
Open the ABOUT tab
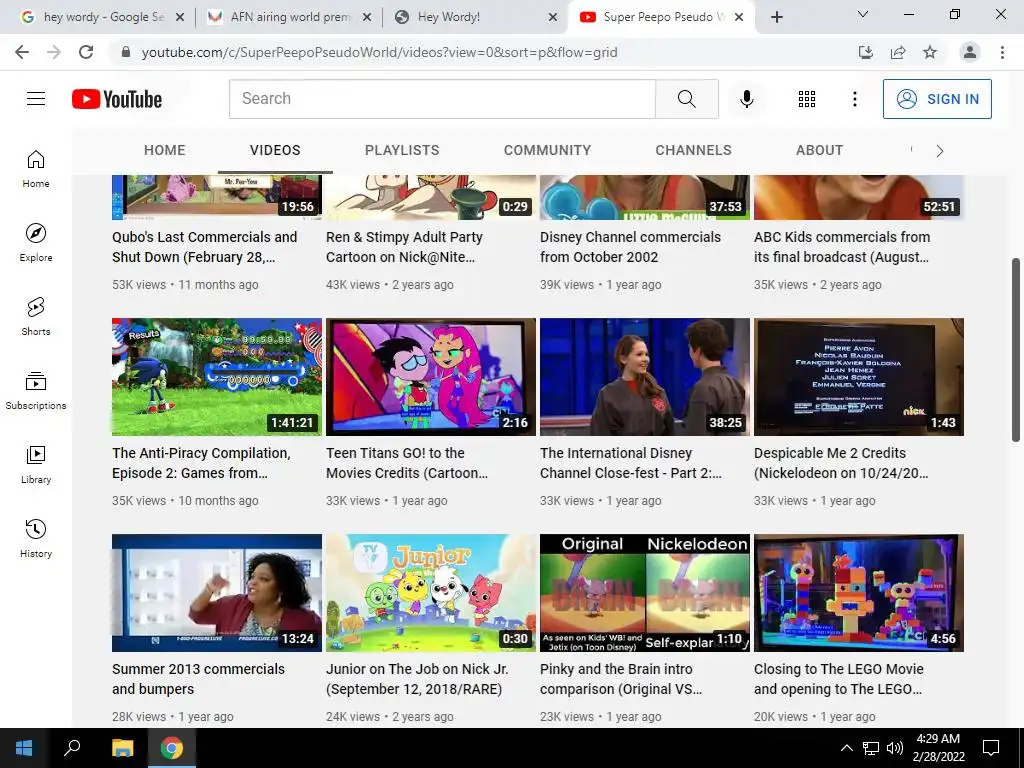pyautogui.click(x=820, y=150)
